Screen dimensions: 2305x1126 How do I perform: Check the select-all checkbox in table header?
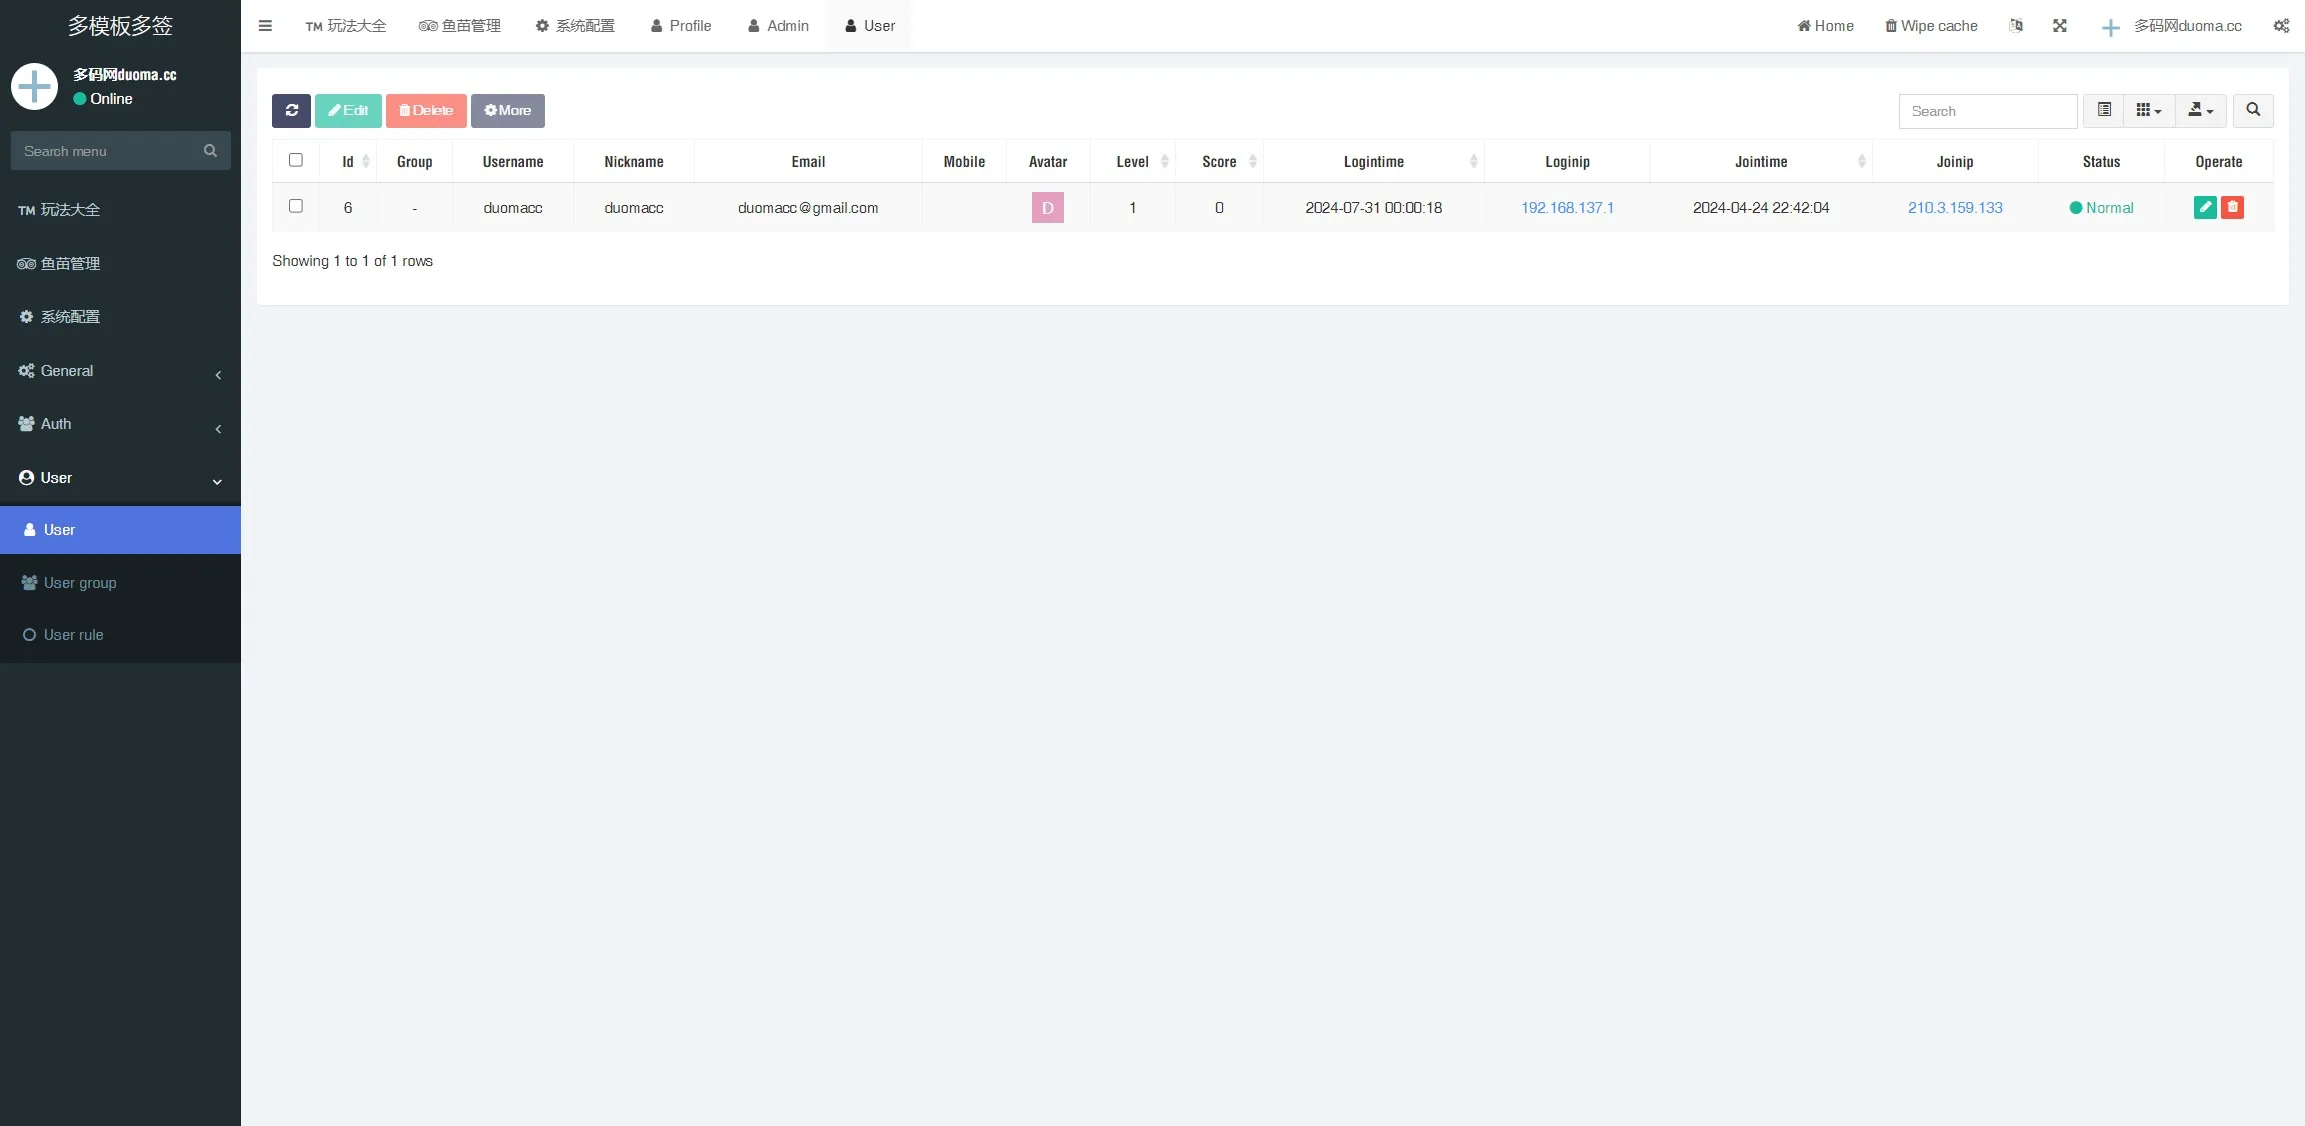point(296,160)
